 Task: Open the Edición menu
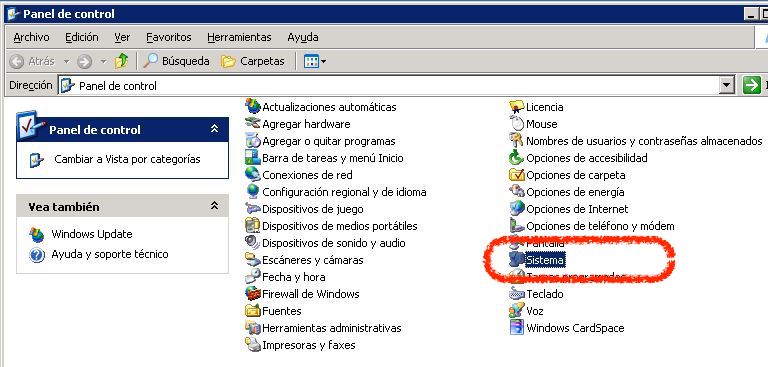tap(82, 37)
